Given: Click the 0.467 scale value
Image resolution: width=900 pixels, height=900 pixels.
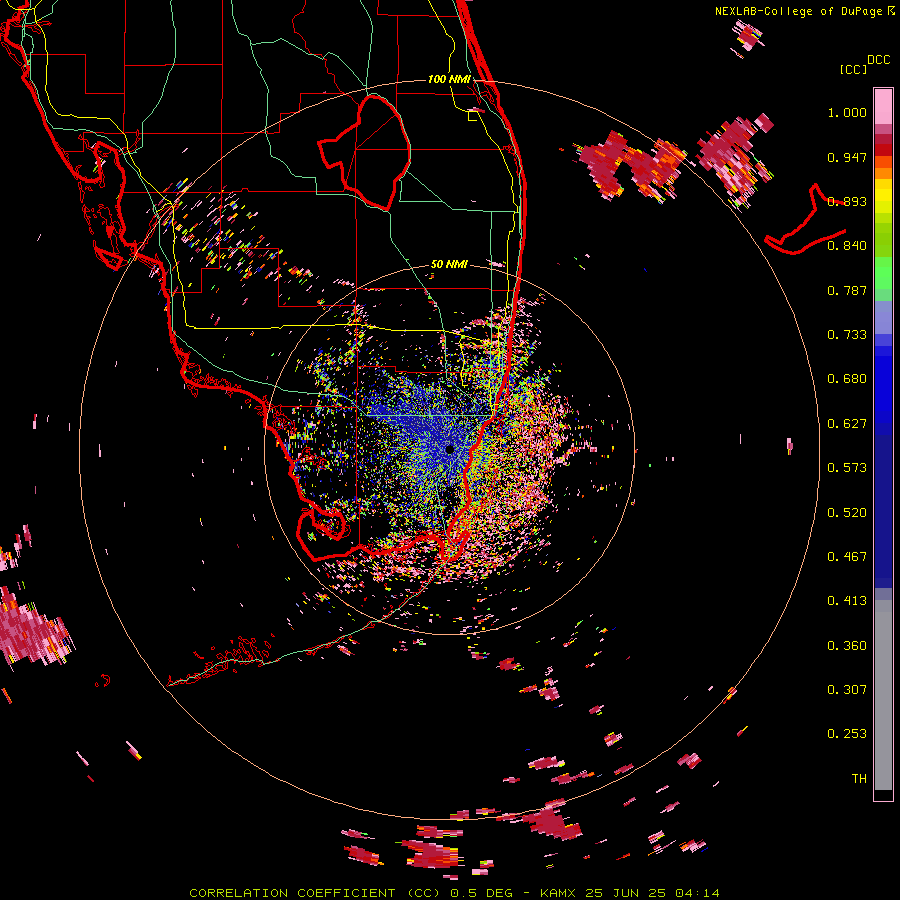Looking at the screenshot, I should click(847, 557).
